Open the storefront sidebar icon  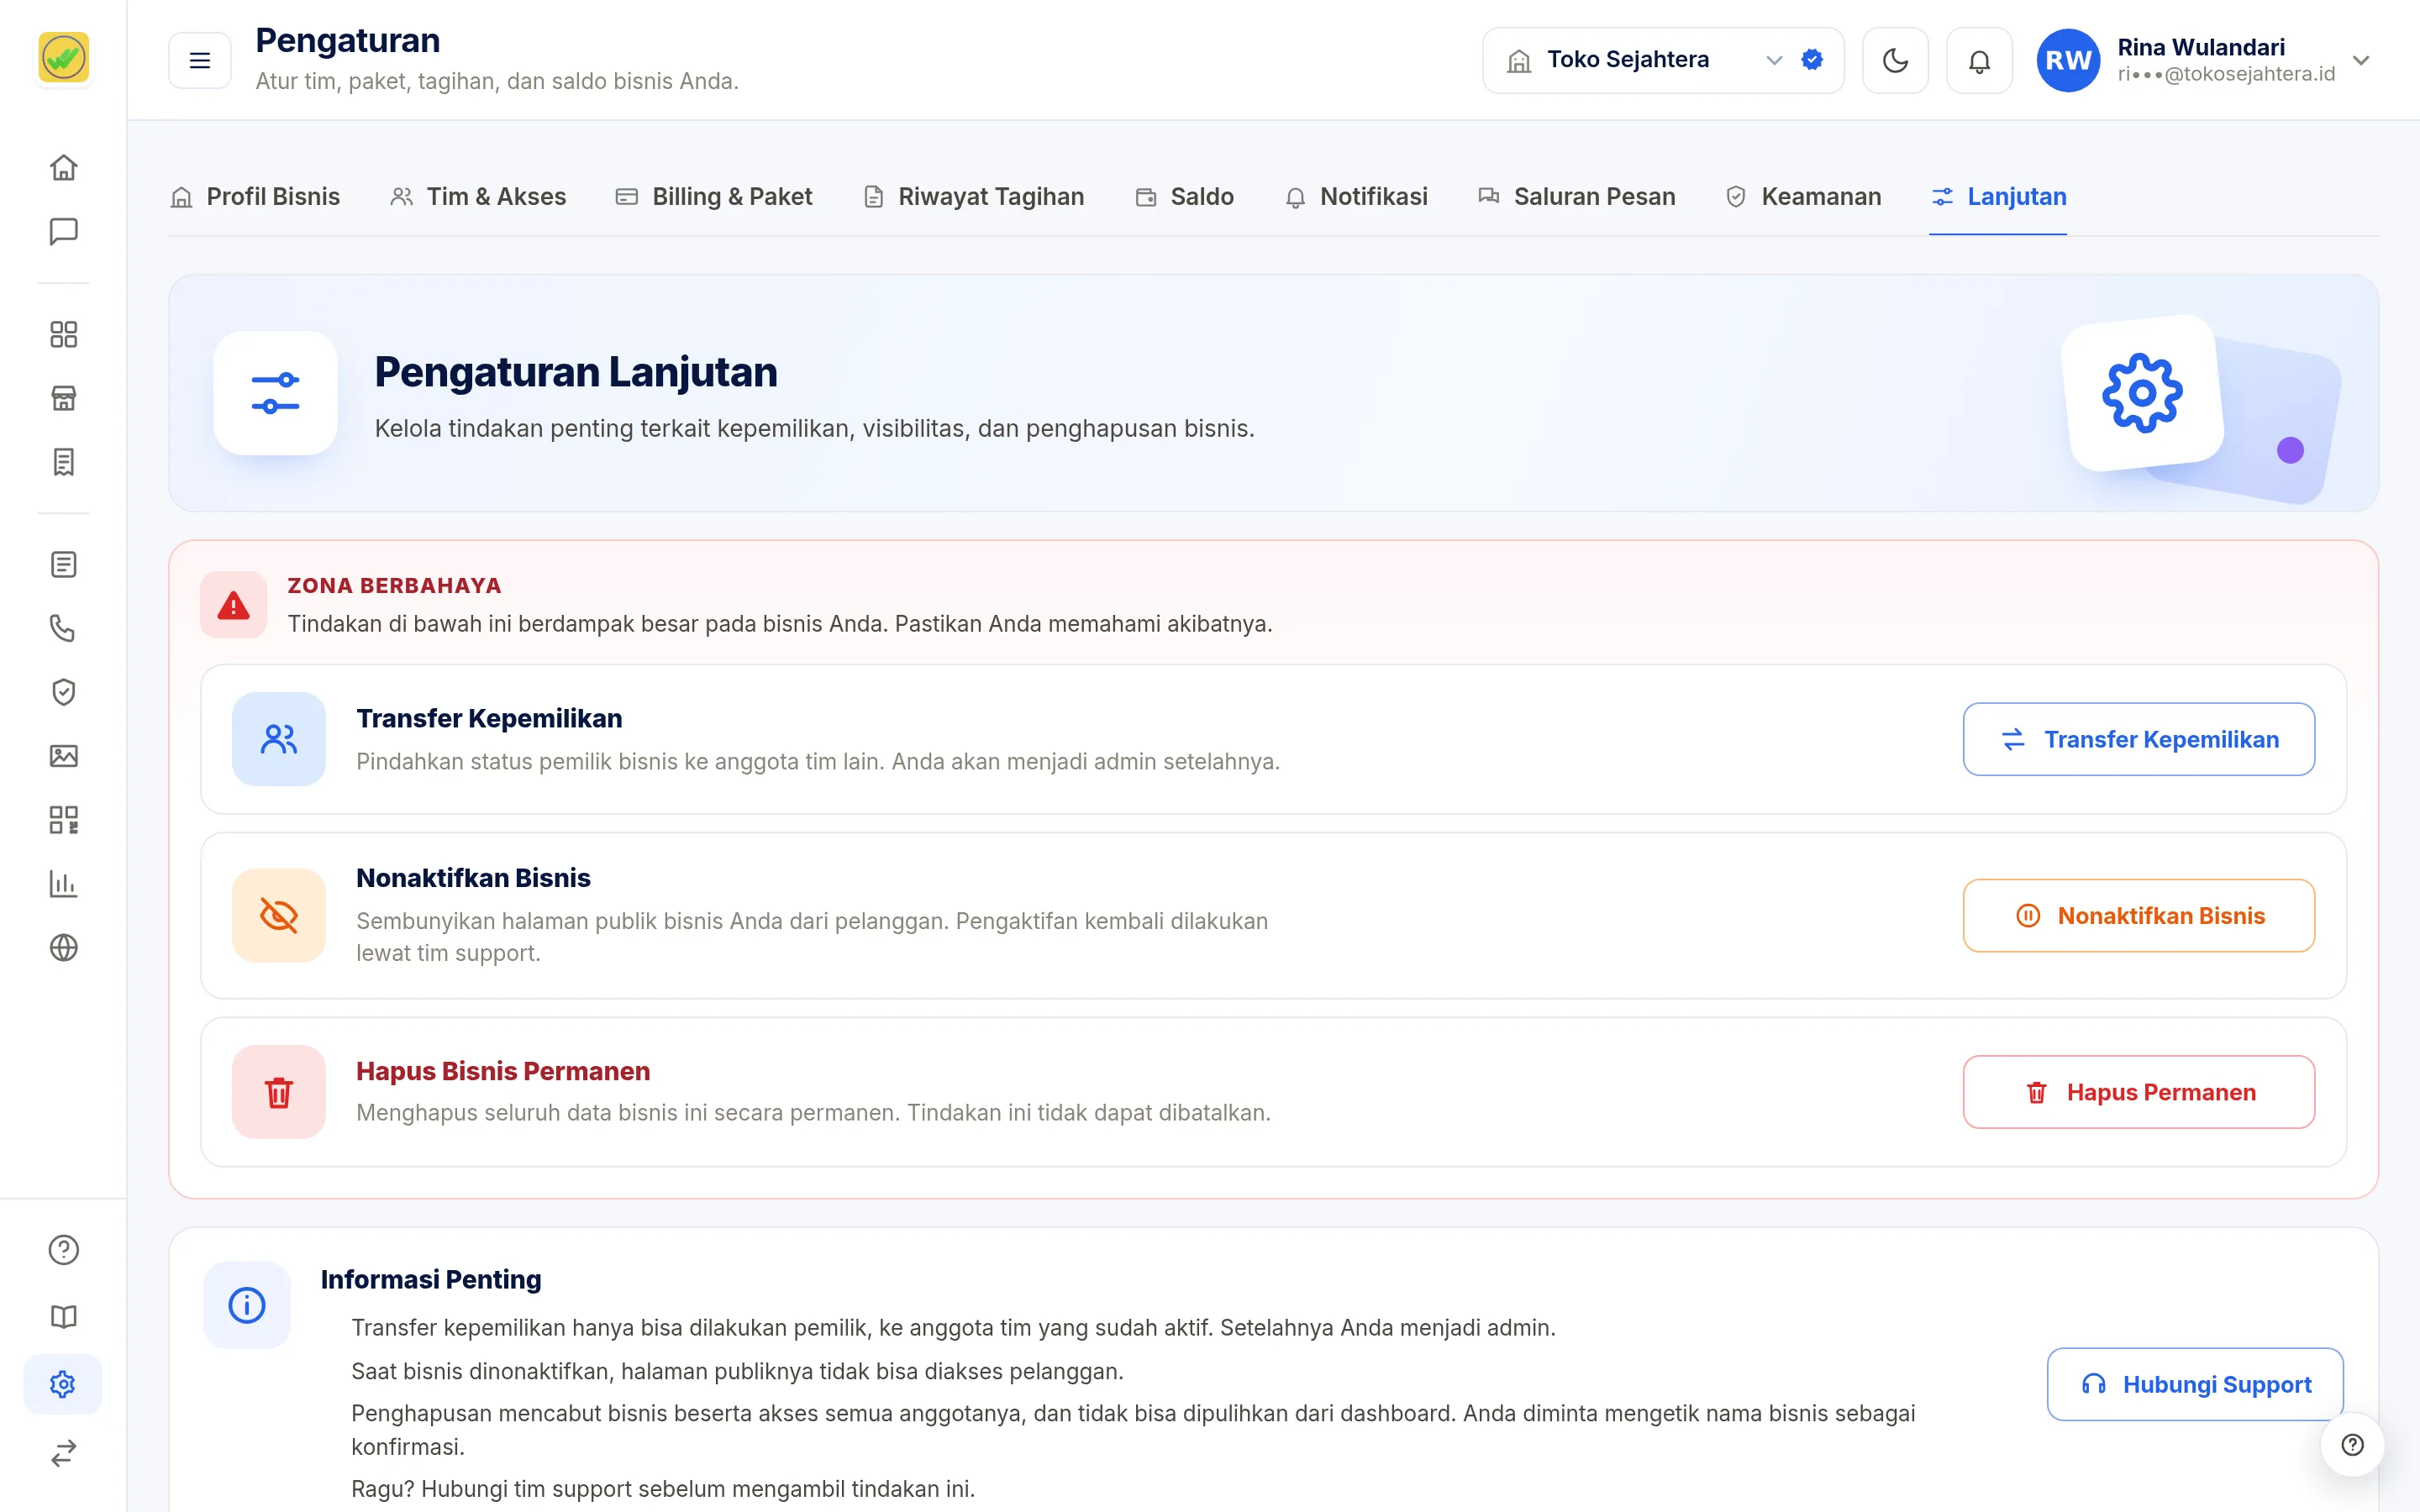pyautogui.click(x=63, y=398)
